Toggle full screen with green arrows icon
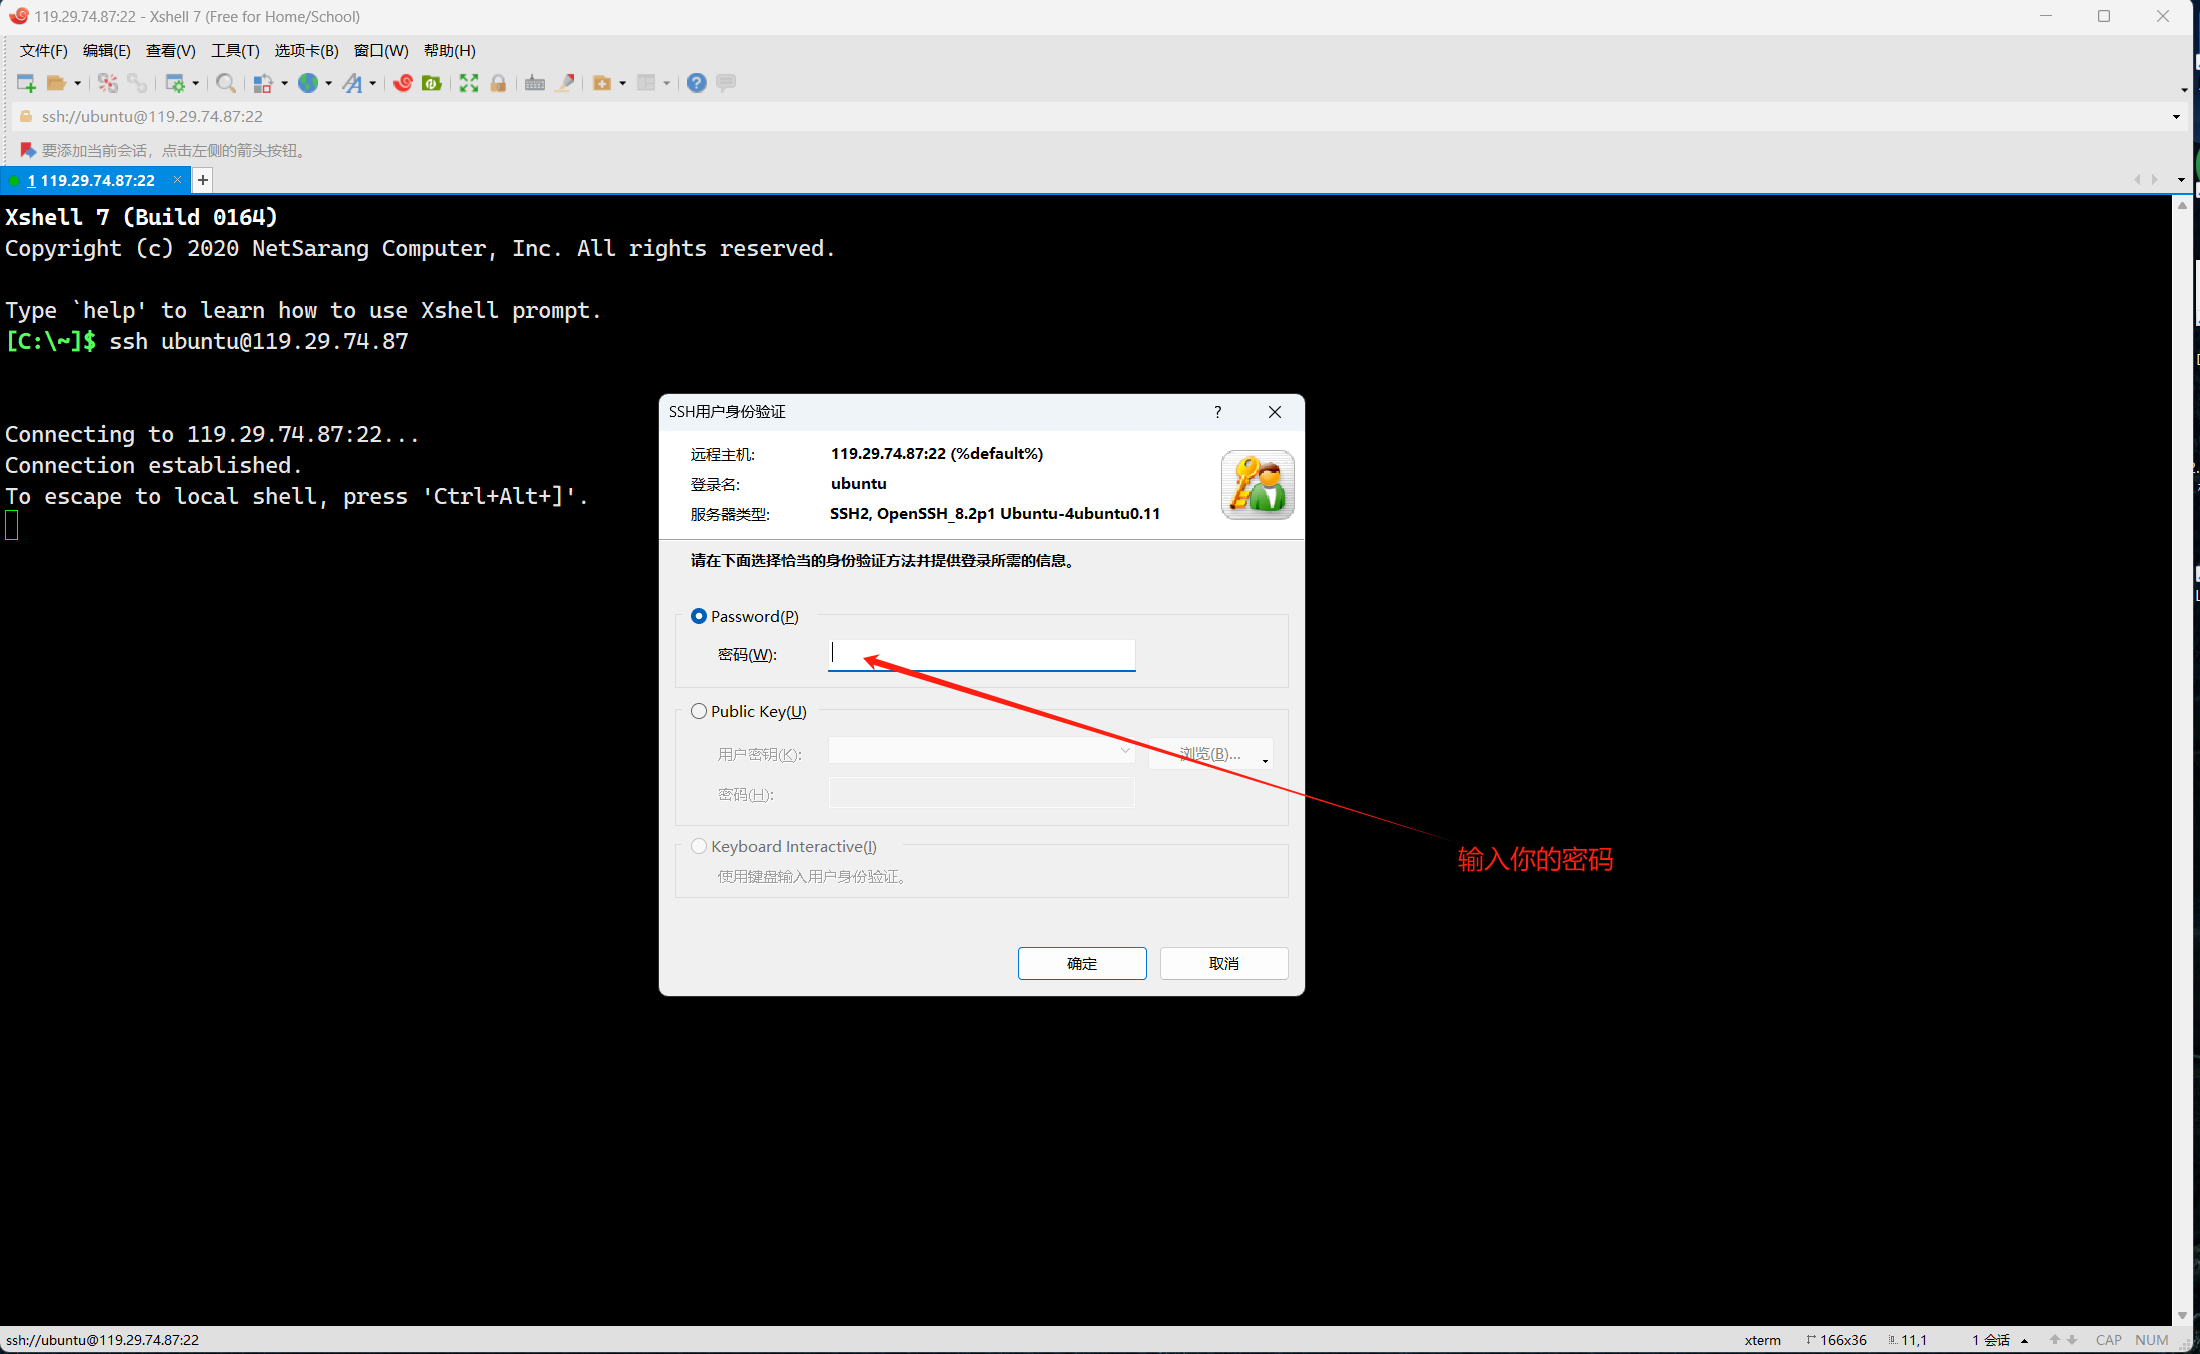2200x1354 pixels. (x=469, y=83)
